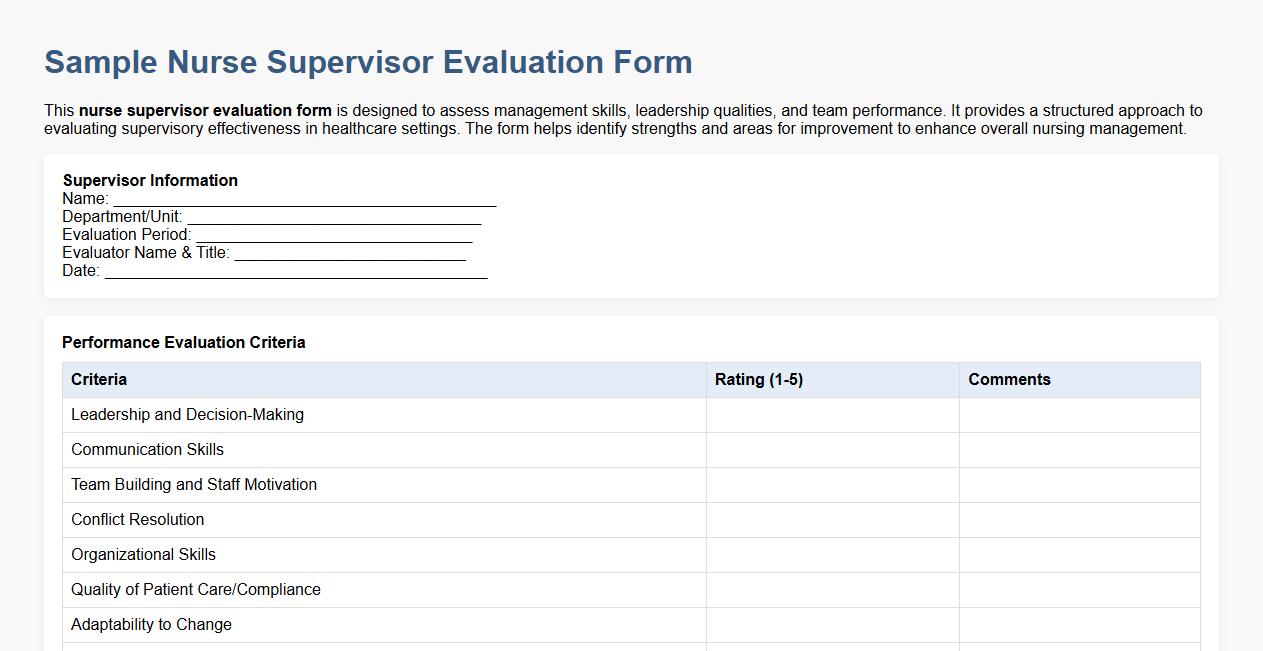
Task: Click the Name input line
Action: [x=300, y=197]
